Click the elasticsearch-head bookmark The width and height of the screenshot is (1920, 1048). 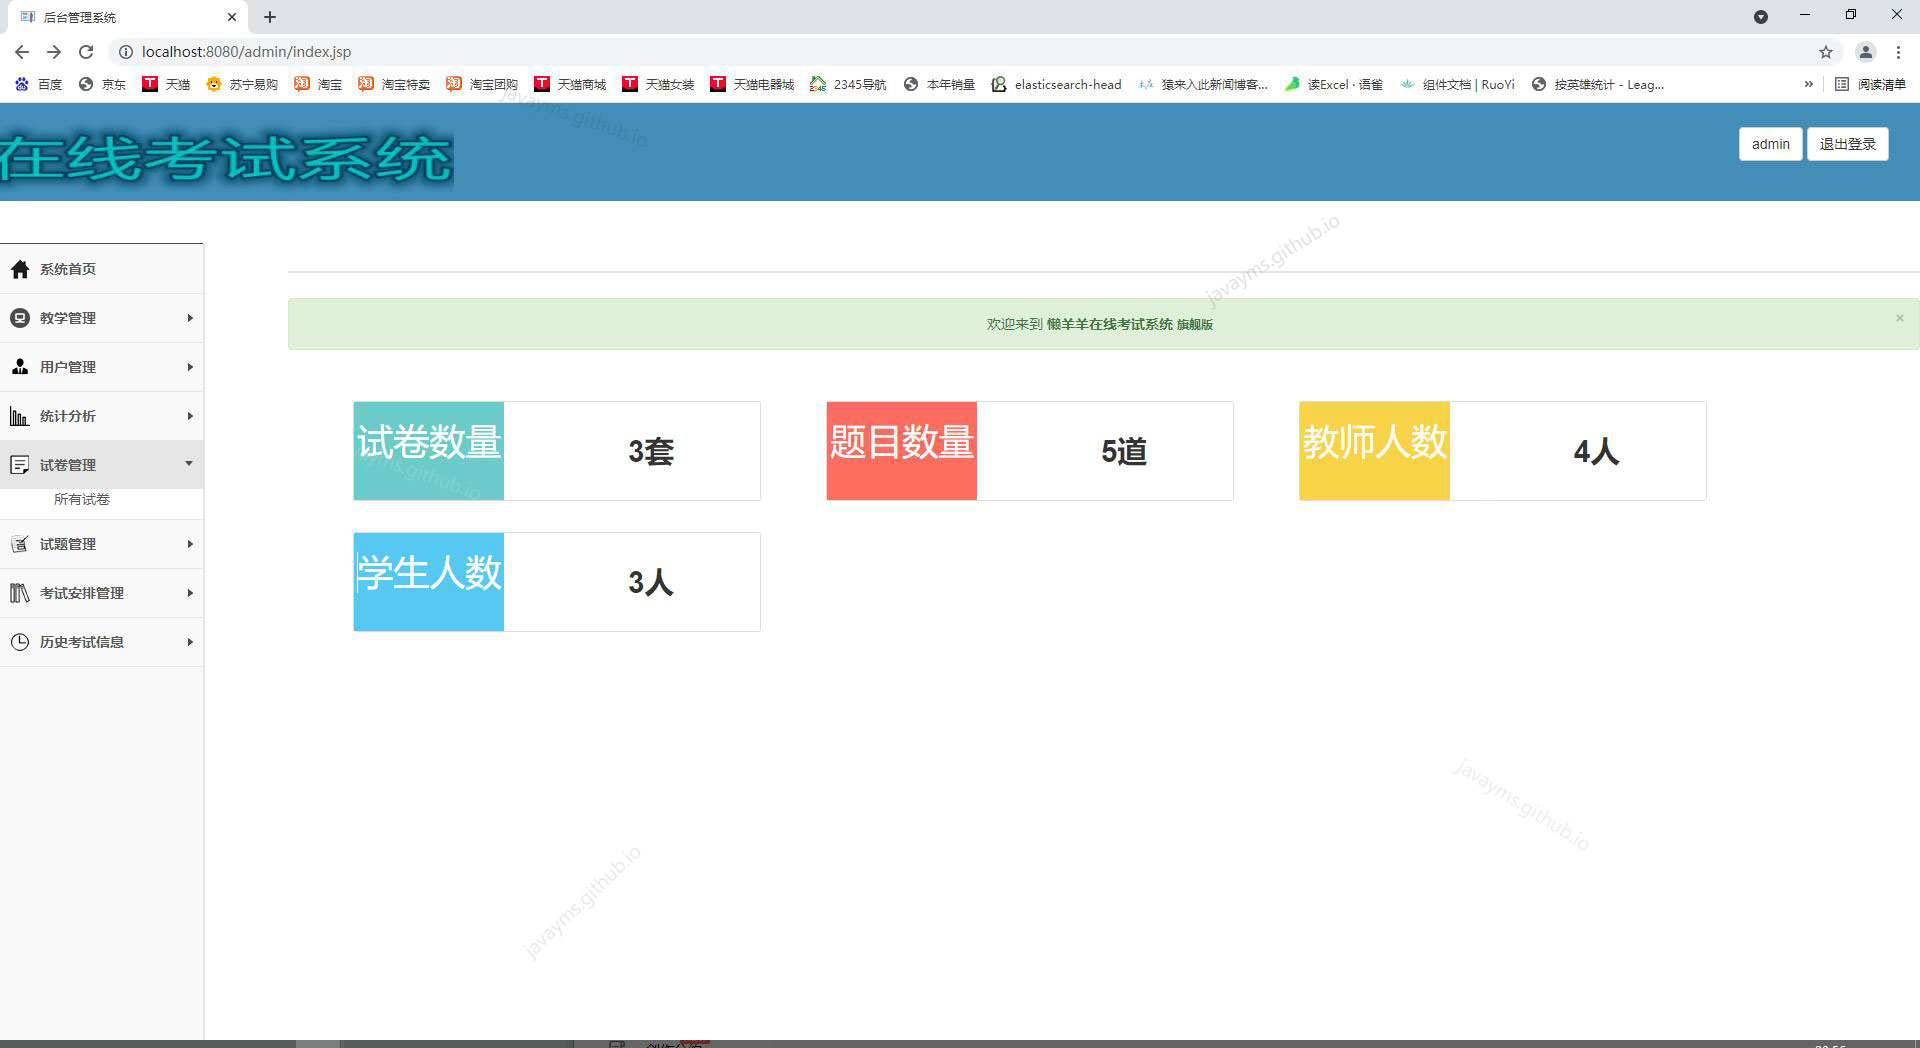coord(1056,84)
